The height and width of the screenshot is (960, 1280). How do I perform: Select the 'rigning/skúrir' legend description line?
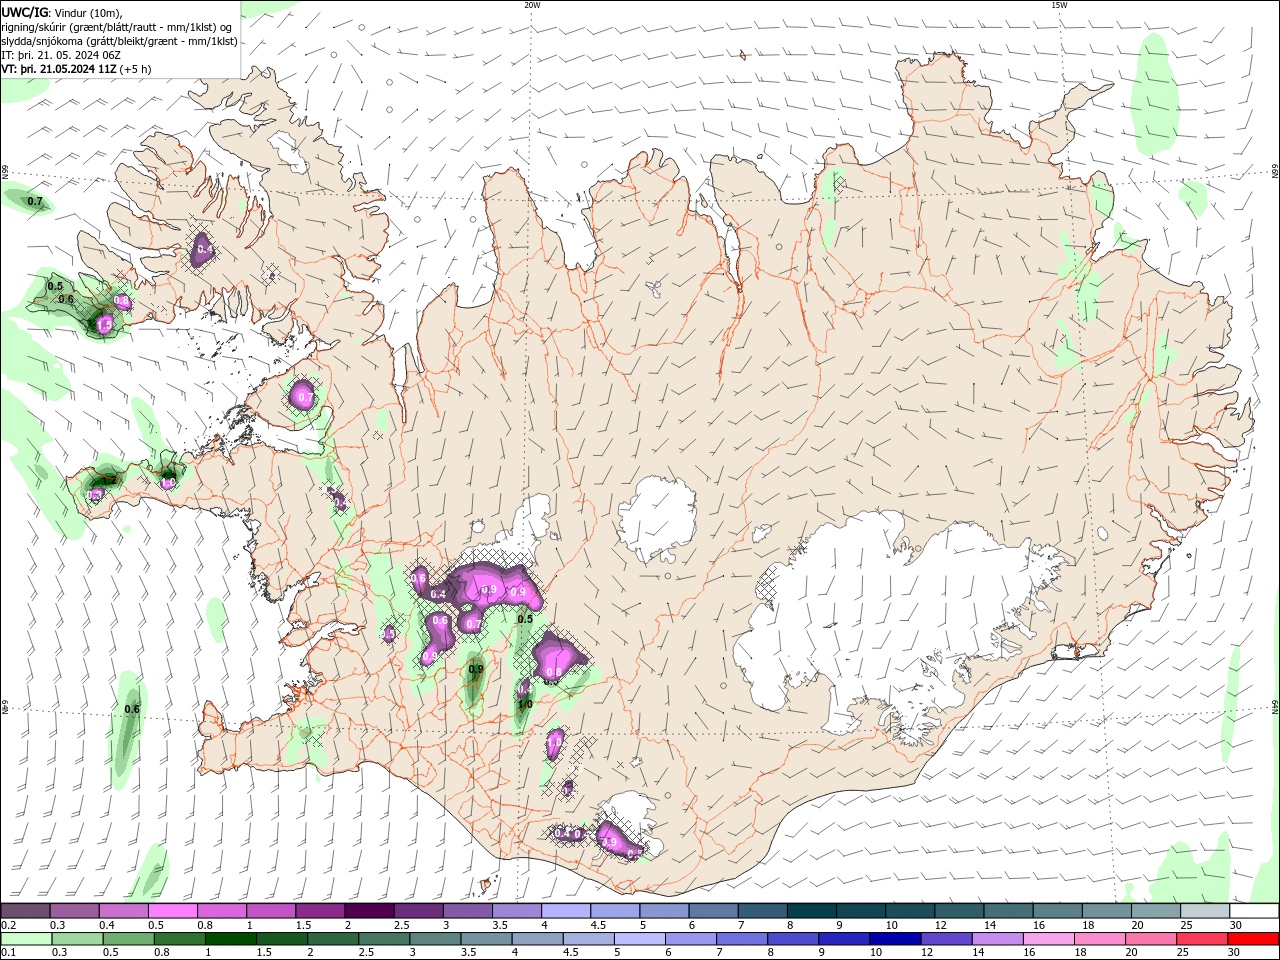118,27
